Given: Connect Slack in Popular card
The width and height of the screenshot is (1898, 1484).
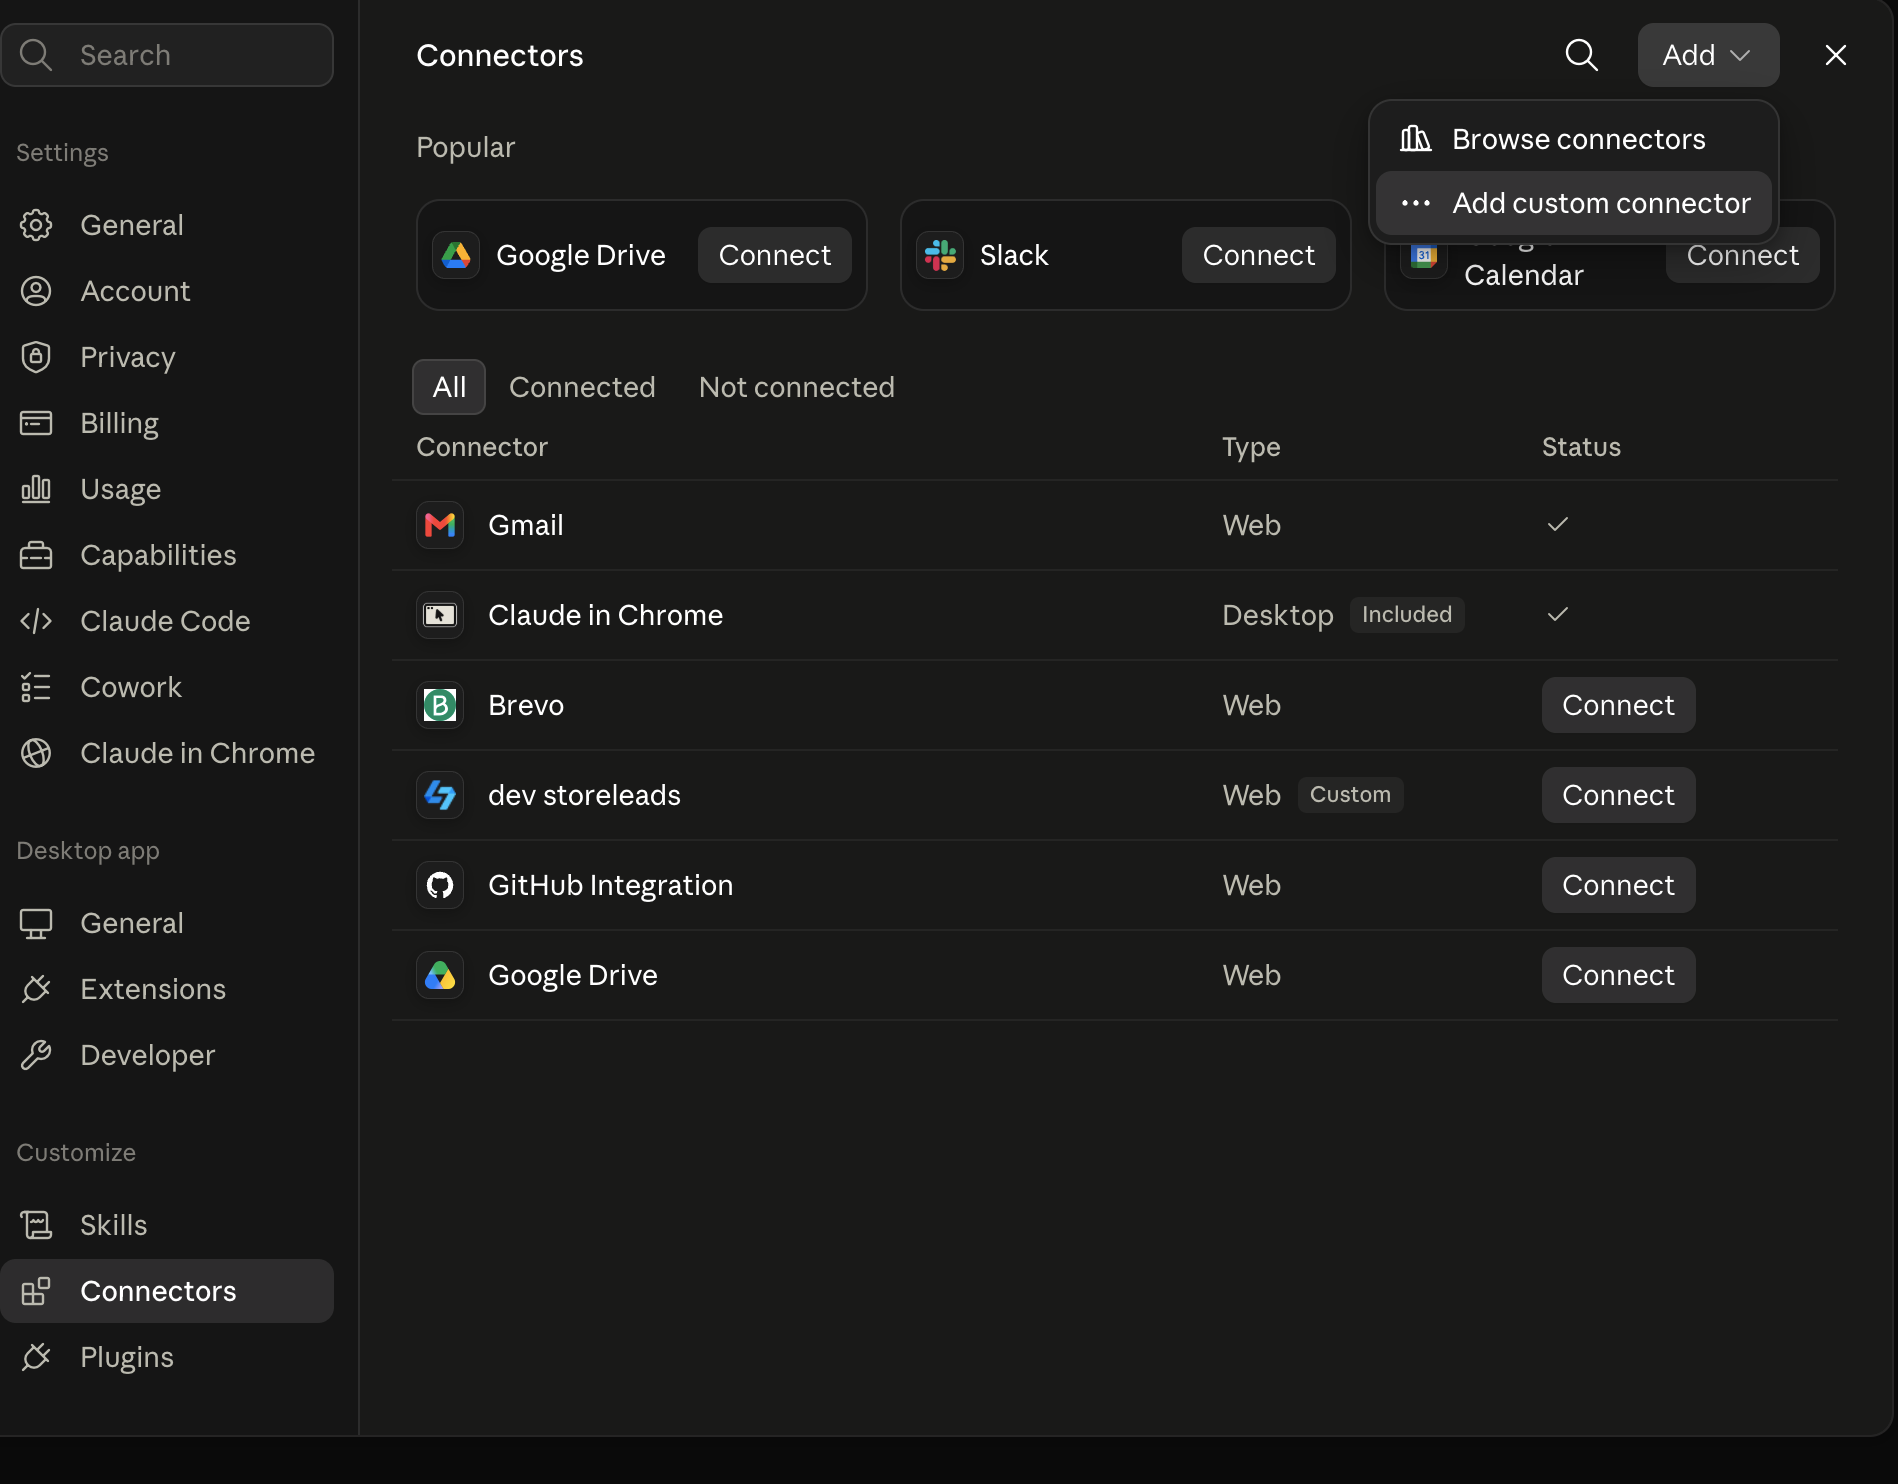Looking at the screenshot, I should coord(1259,255).
